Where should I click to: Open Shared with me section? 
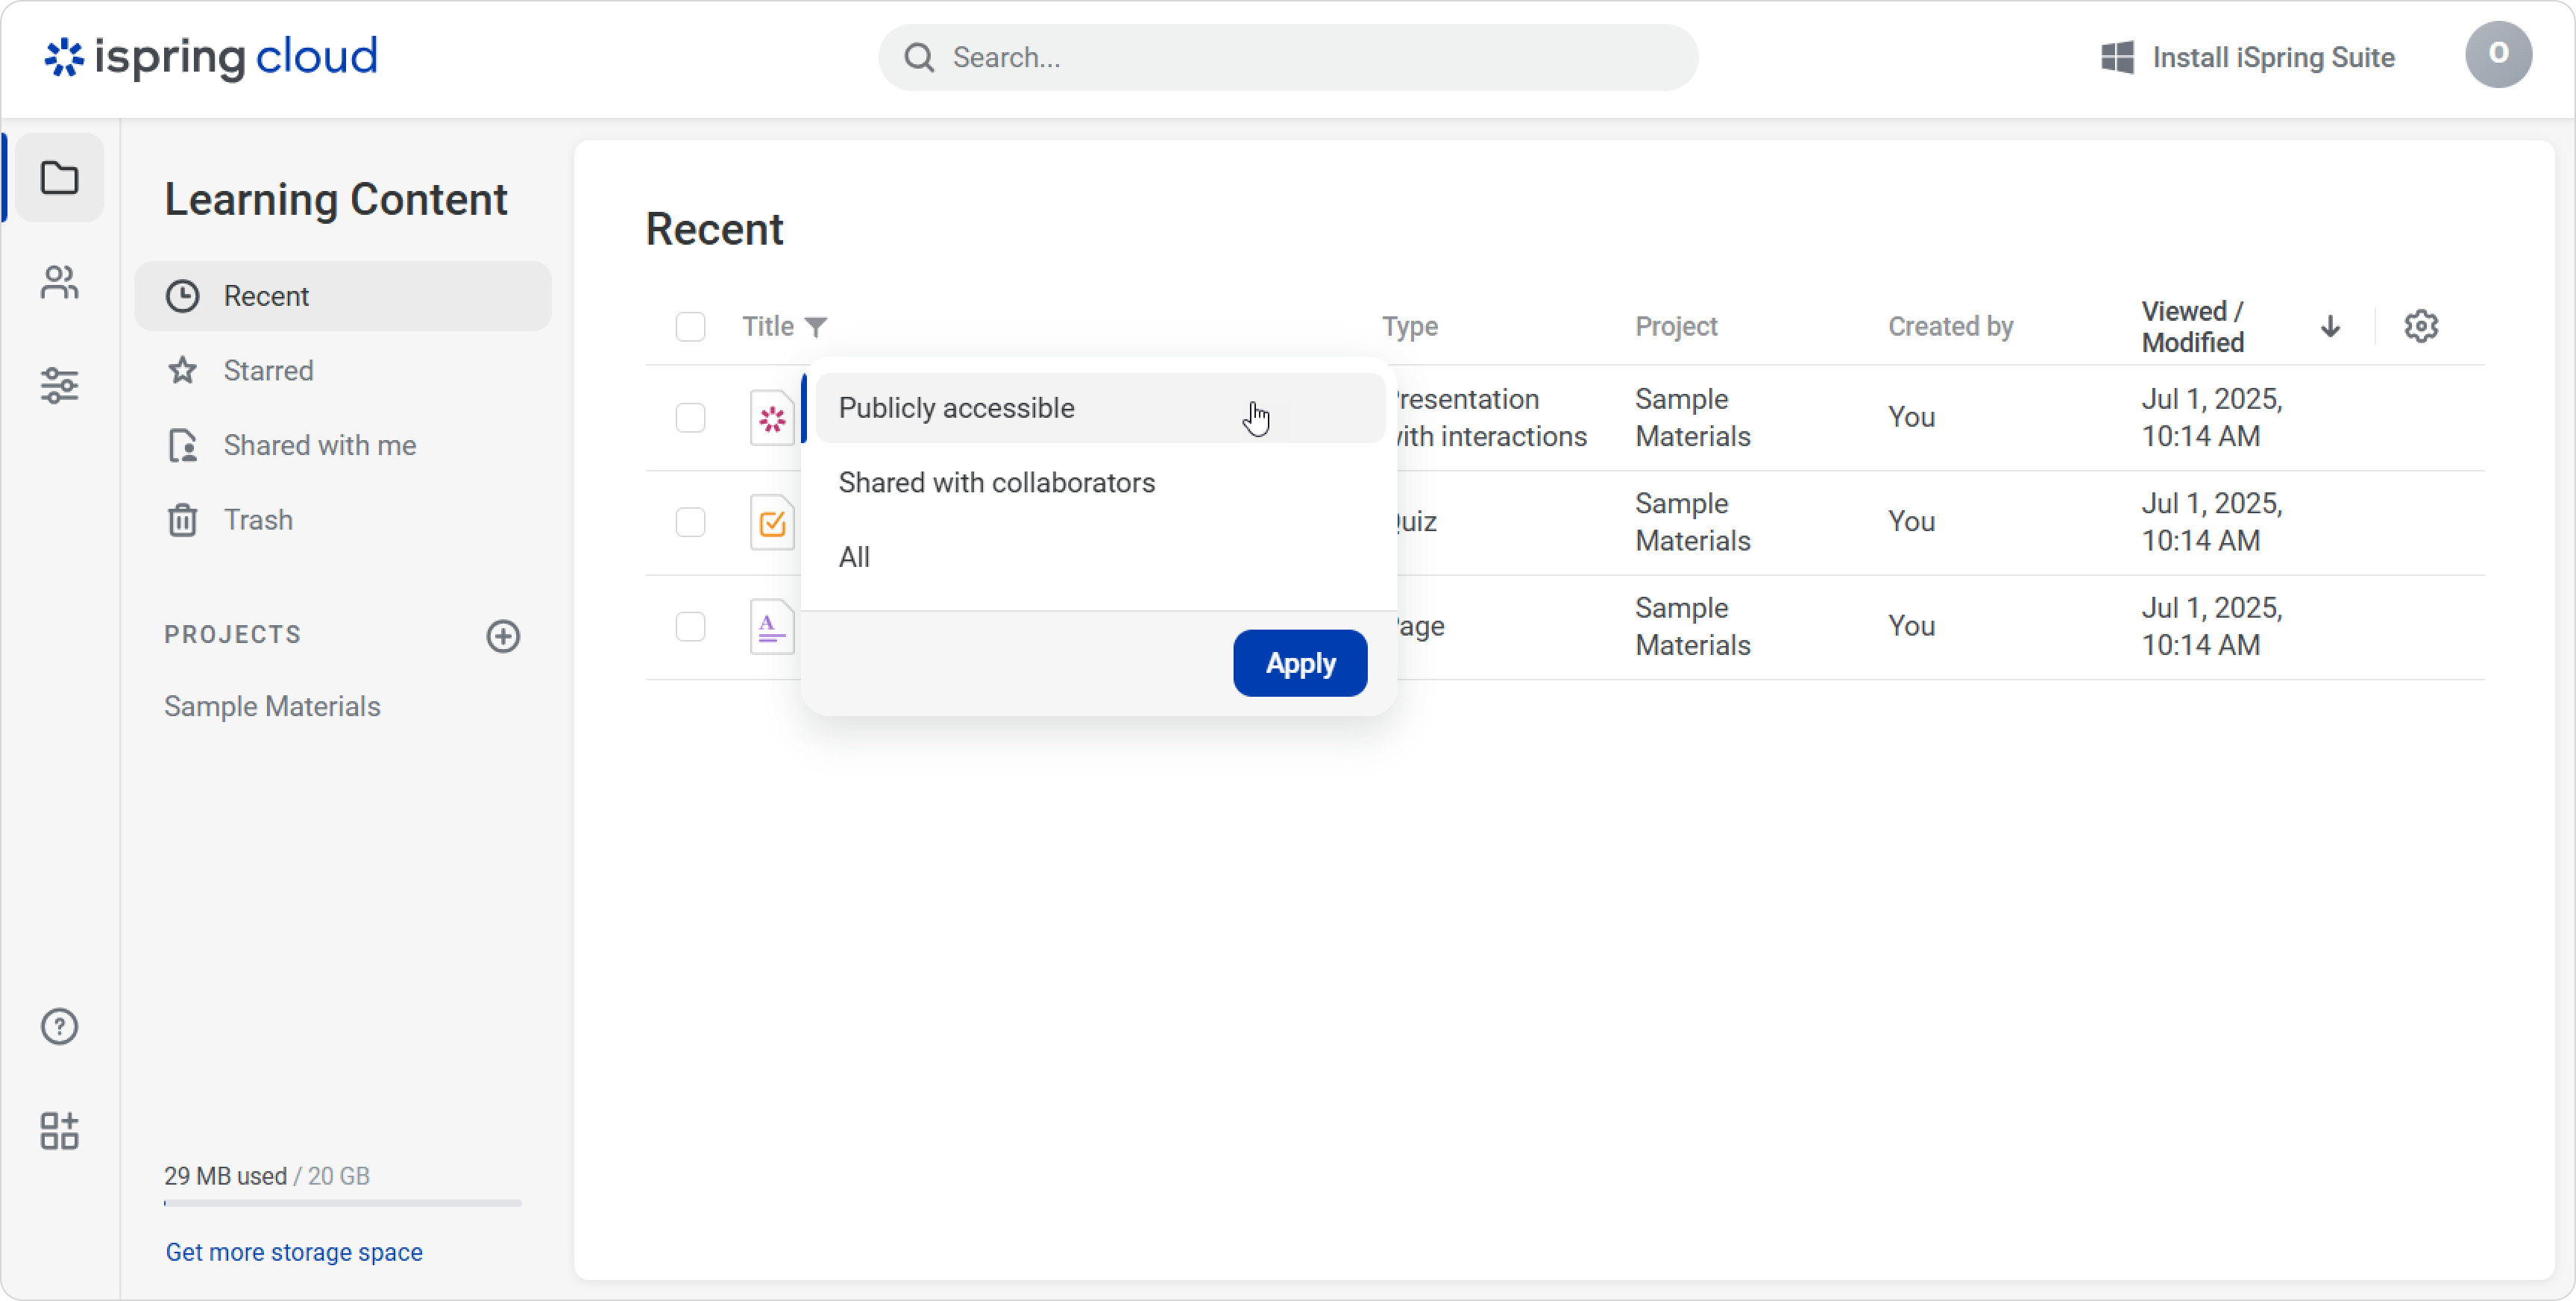[343, 445]
